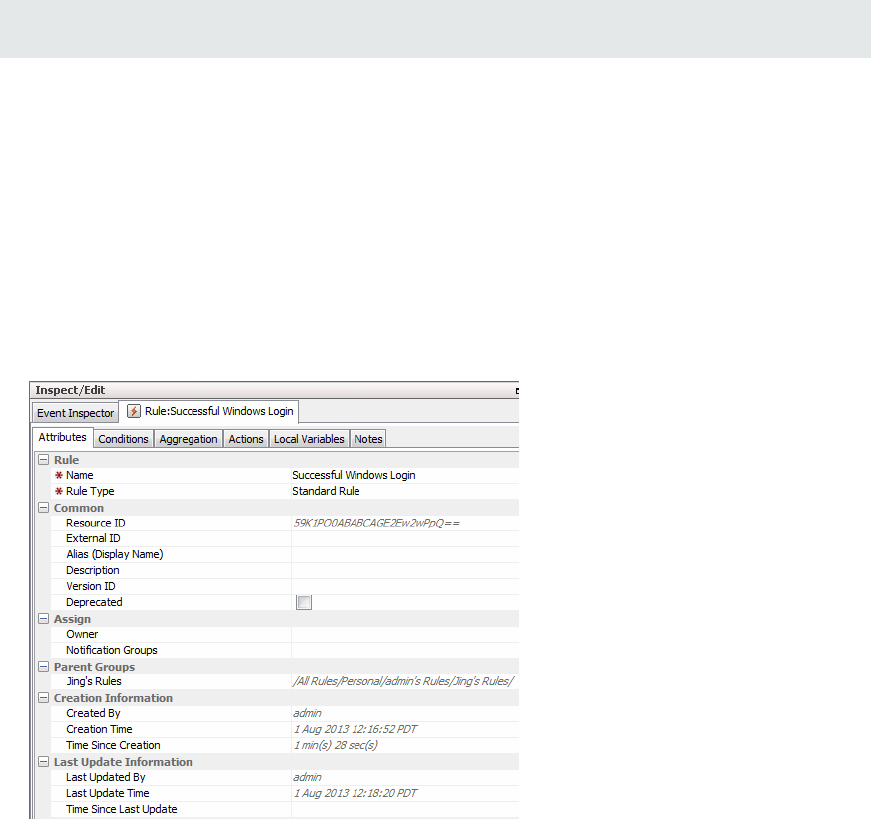This screenshot has width=871, height=819.
Task: Switch to the Aggregation tab
Action: (188, 439)
